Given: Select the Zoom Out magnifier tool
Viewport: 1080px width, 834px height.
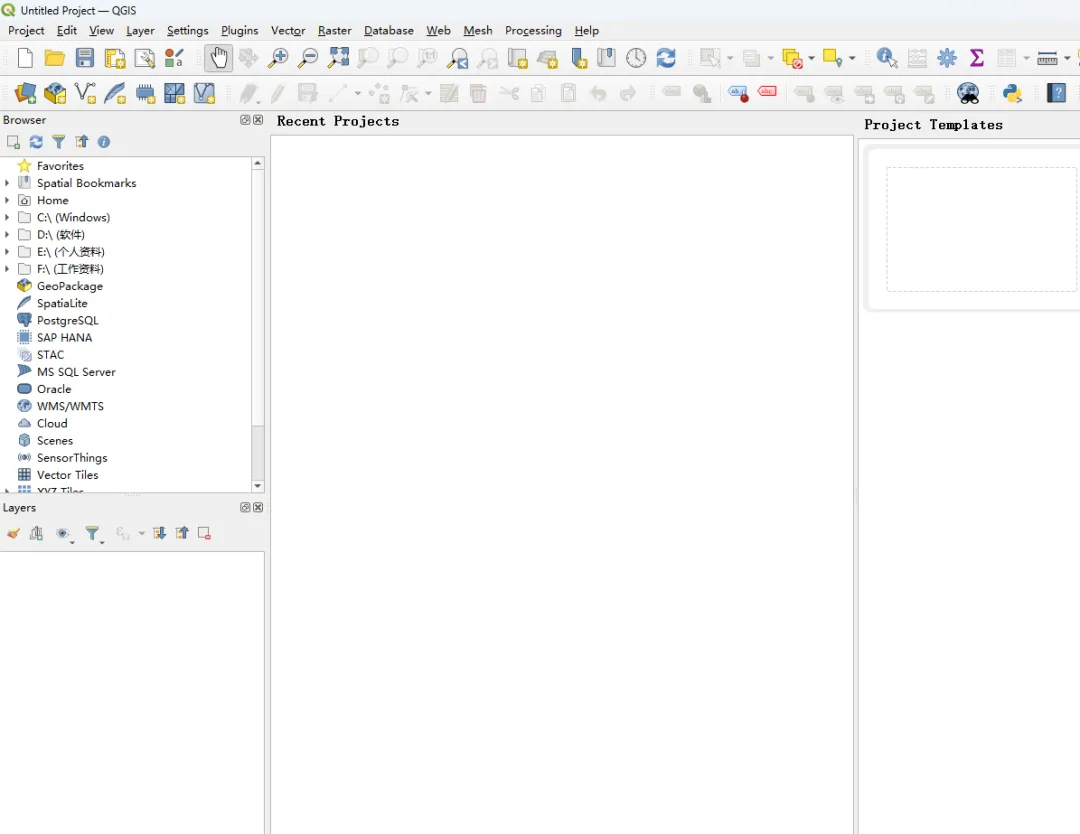Looking at the screenshot, I should coord(308,58).
